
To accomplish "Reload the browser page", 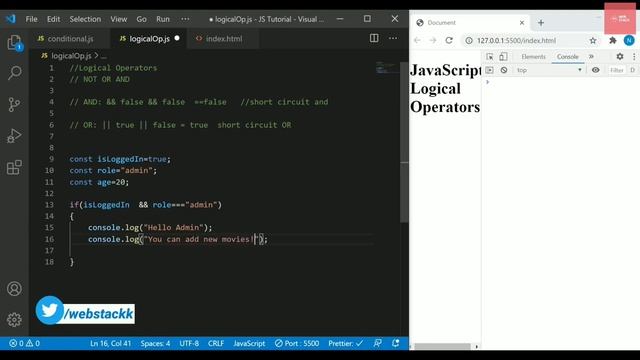I will [x=449, y=40].
